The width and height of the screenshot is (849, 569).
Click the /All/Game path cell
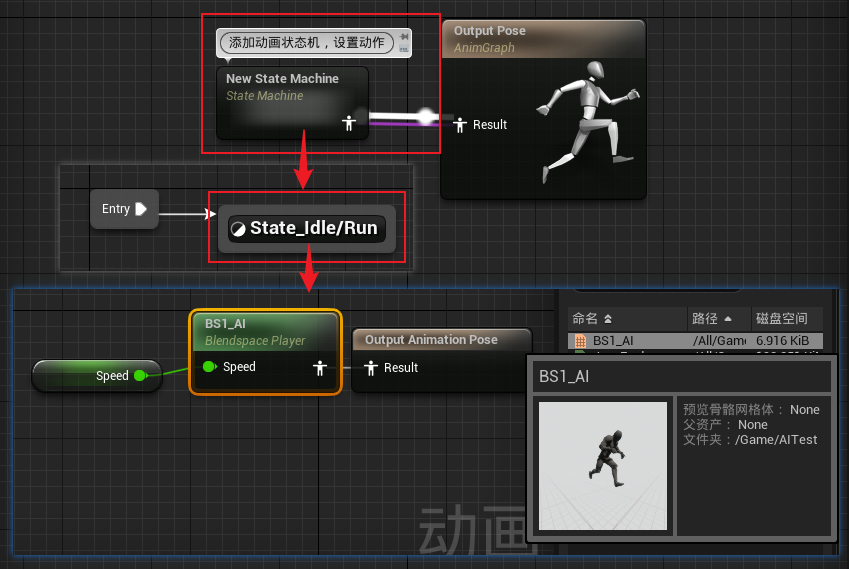[x=719, y=341]
